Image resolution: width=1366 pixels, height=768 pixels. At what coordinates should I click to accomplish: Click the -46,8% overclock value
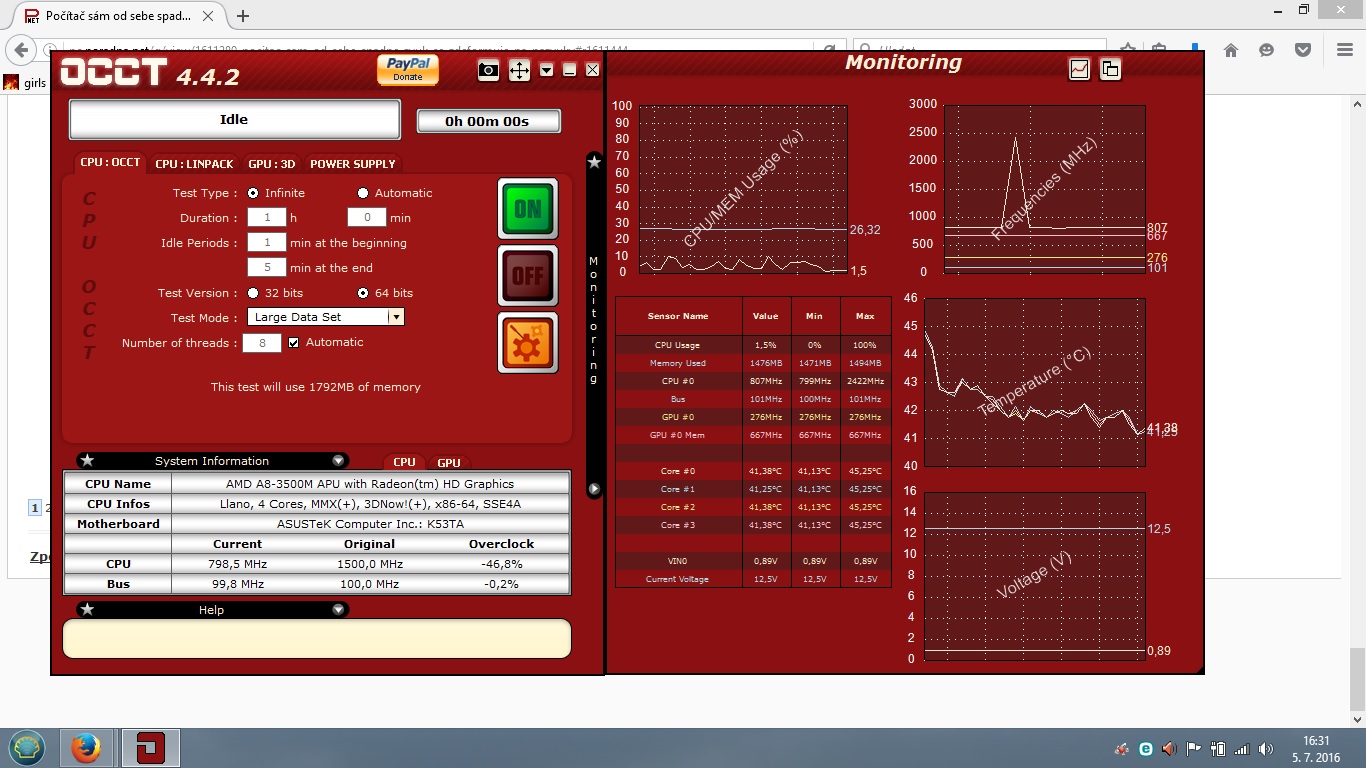click(x=502, y=564)
